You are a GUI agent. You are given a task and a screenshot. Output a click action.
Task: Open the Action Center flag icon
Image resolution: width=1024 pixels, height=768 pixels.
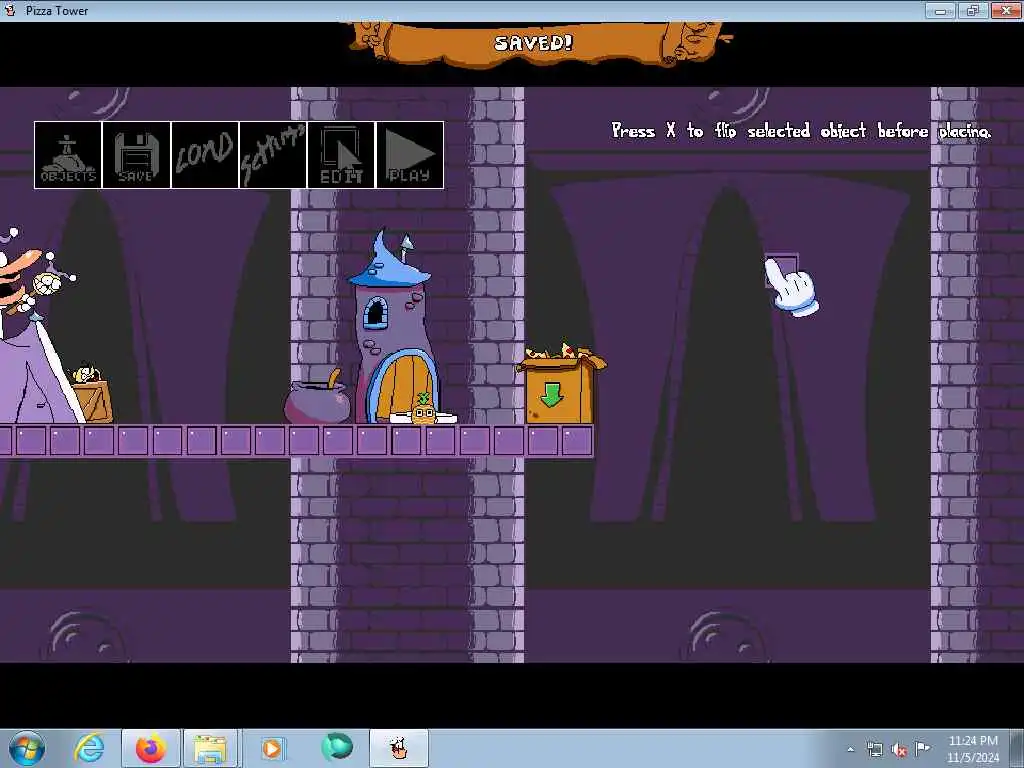coord(922,749)
